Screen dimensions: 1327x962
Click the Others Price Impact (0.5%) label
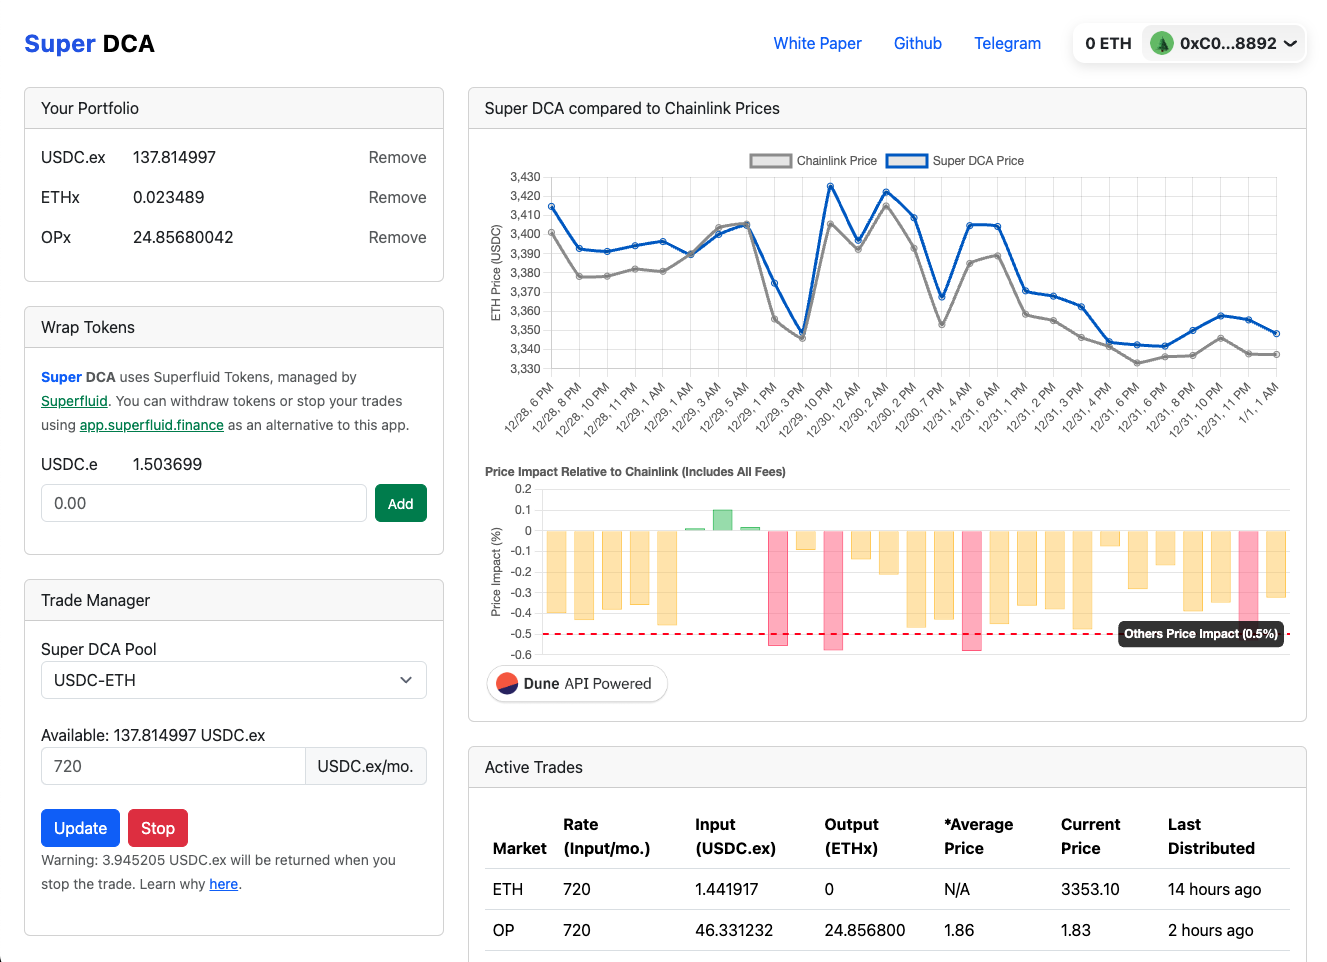point(1201,634)
